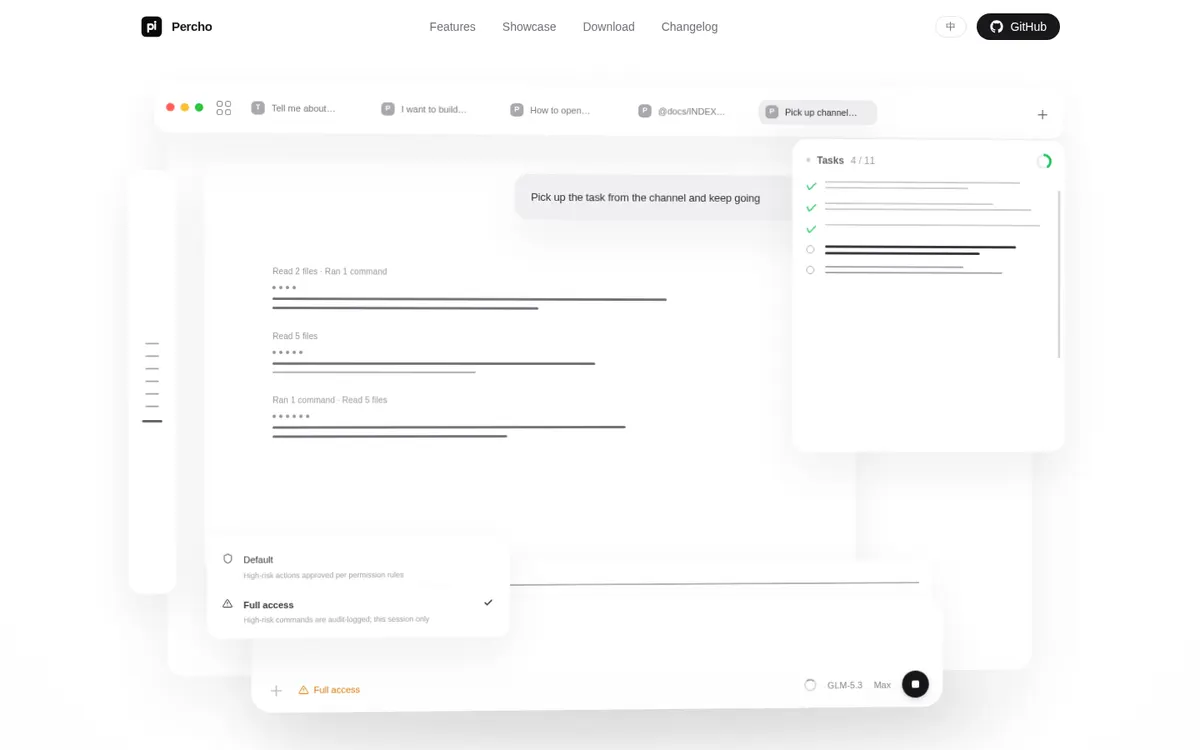1200x750 pixels.
Task: Open the GitHub button
Action: (x=1018, y=27)
